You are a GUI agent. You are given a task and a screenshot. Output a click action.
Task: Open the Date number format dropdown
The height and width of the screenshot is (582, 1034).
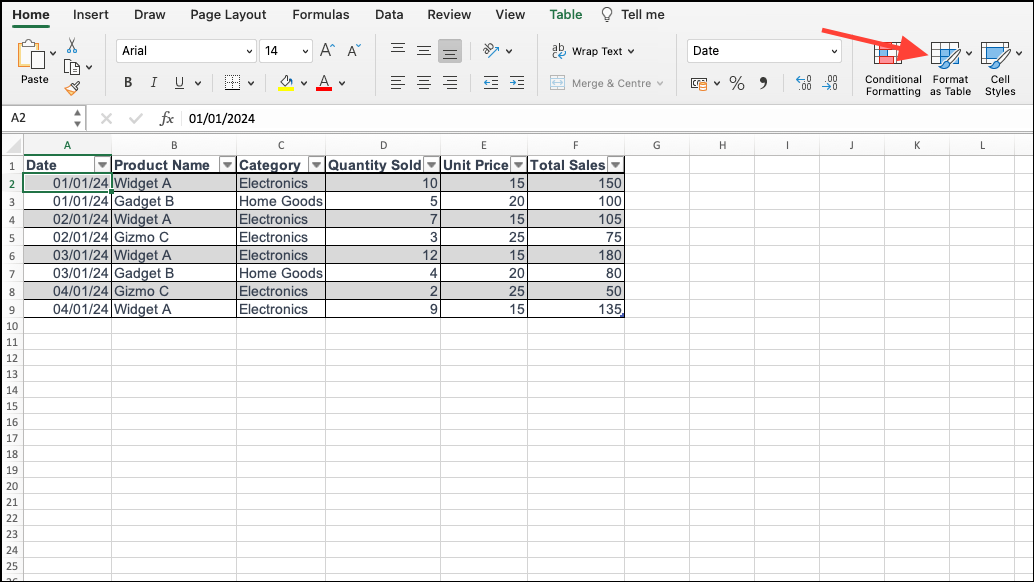[x=833, y=50]
